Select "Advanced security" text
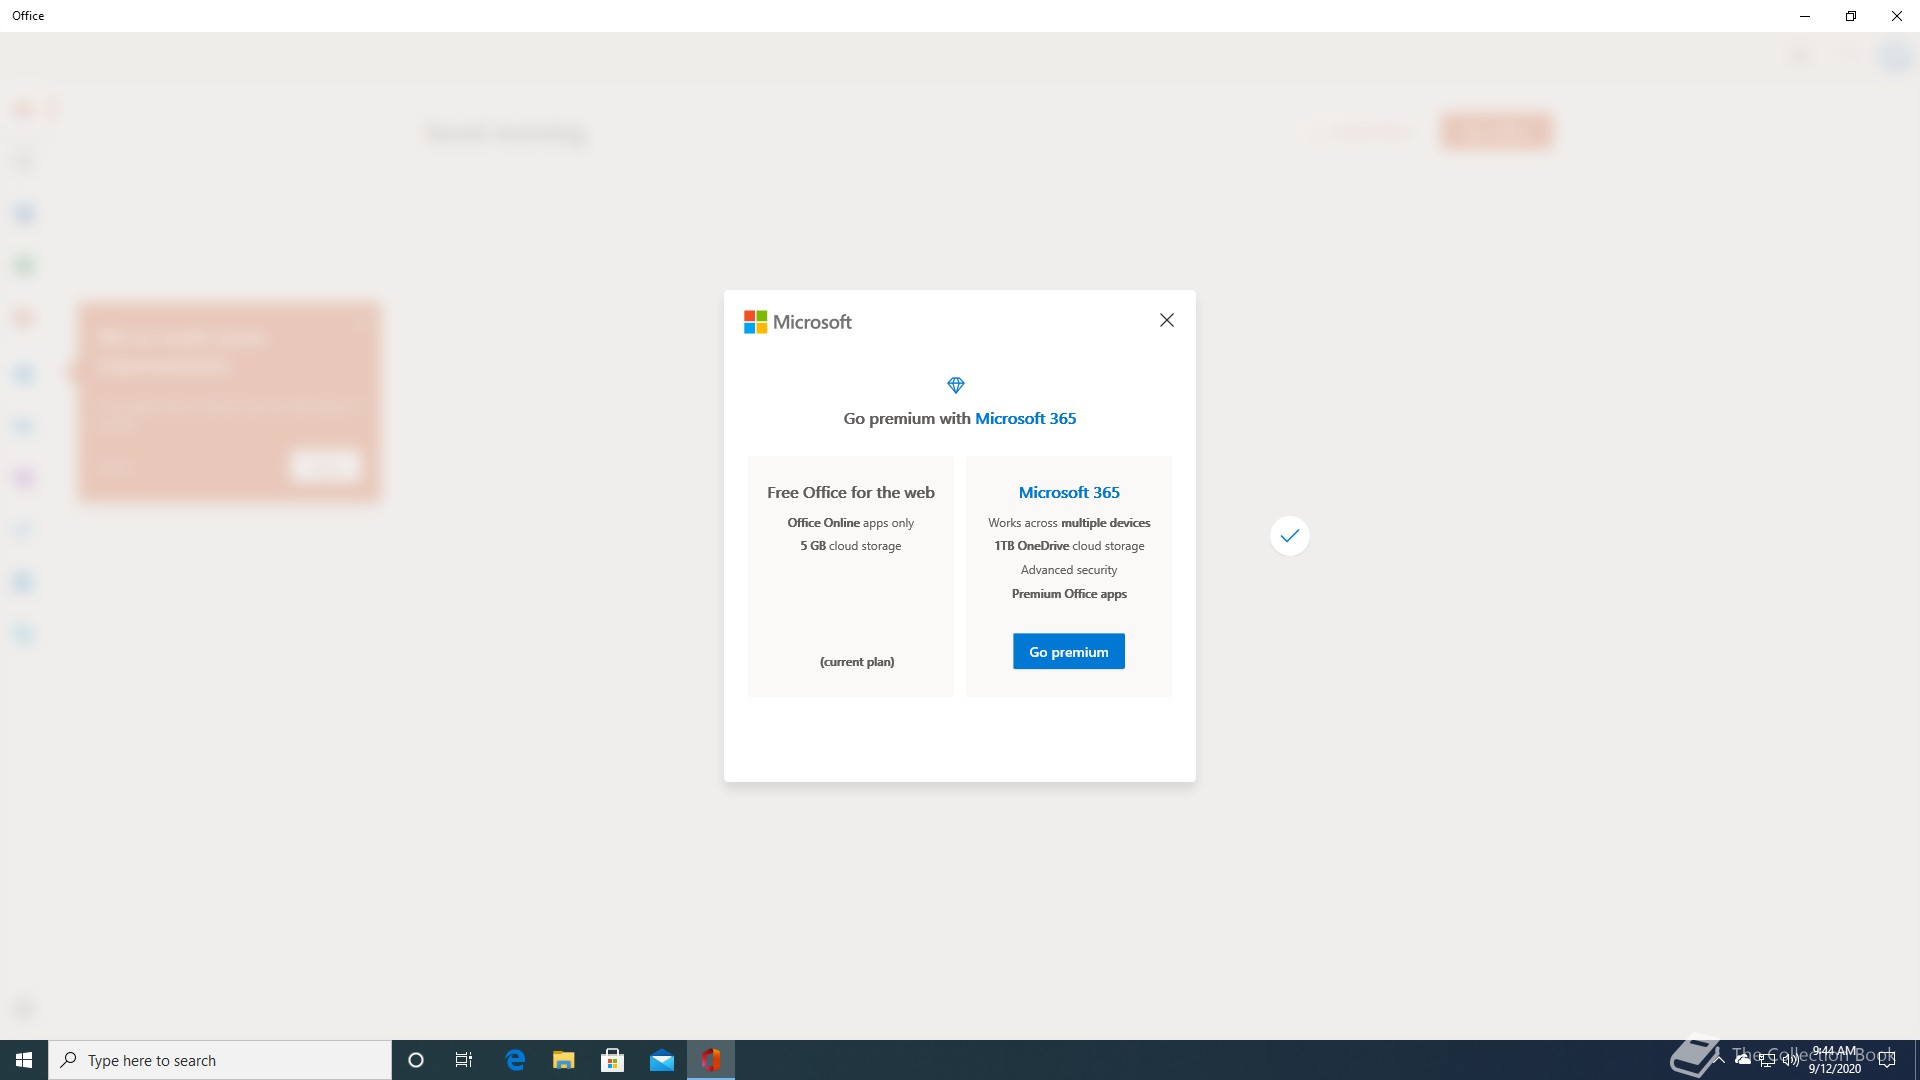Image resolution: width=1920 pixels, height=1080 pixels. click(x=1069, y=570)
